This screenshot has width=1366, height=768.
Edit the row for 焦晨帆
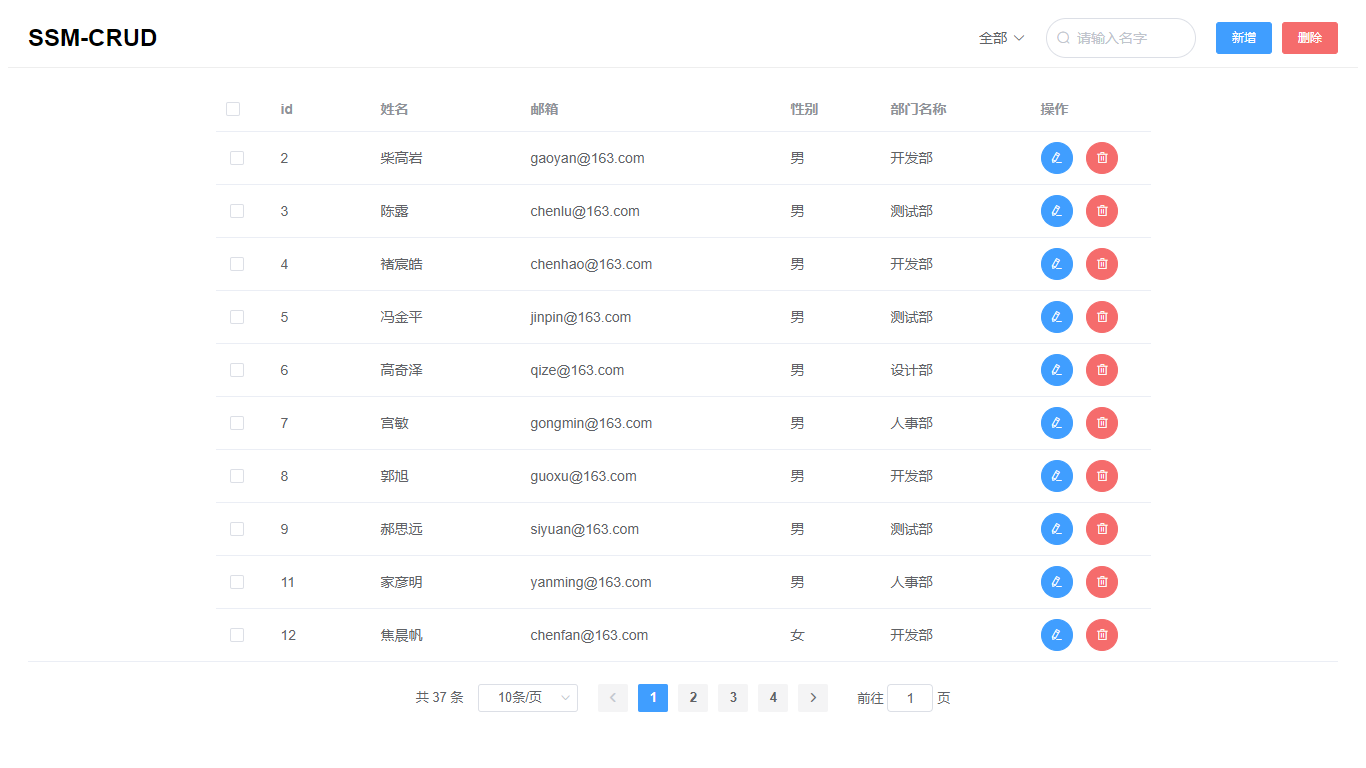pos(1057,635)
